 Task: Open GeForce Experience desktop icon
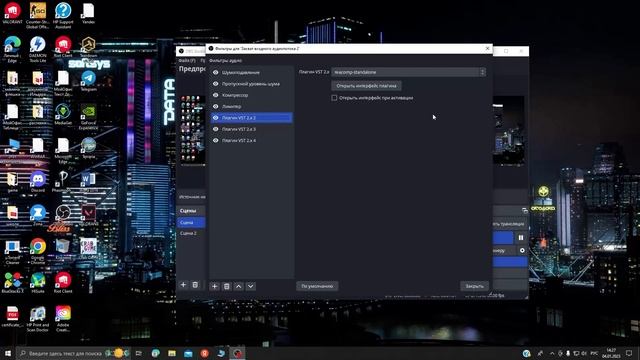pos(88,117)
